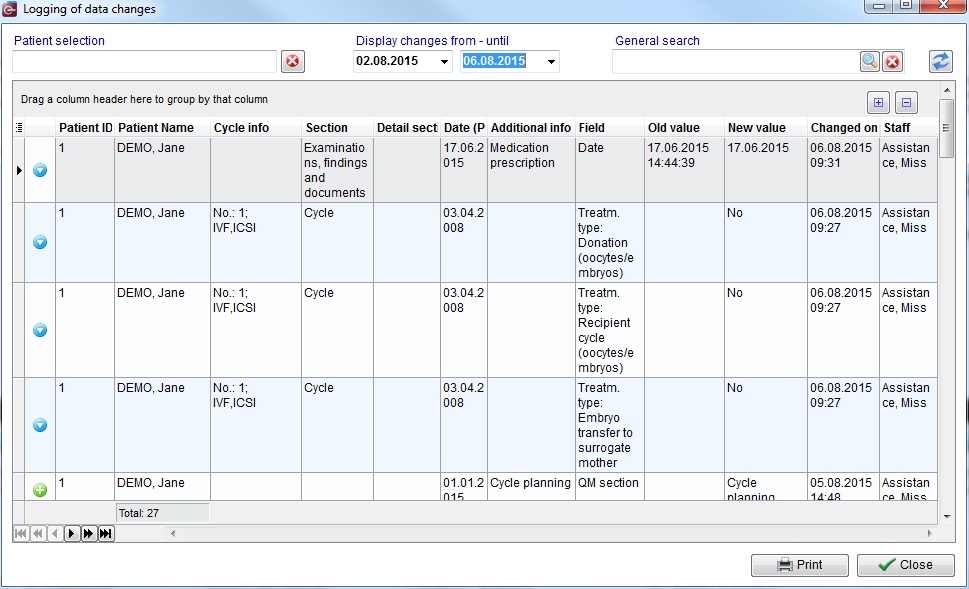Expand all groups with plus icon
Screen dimensions: 969x589
878,103
